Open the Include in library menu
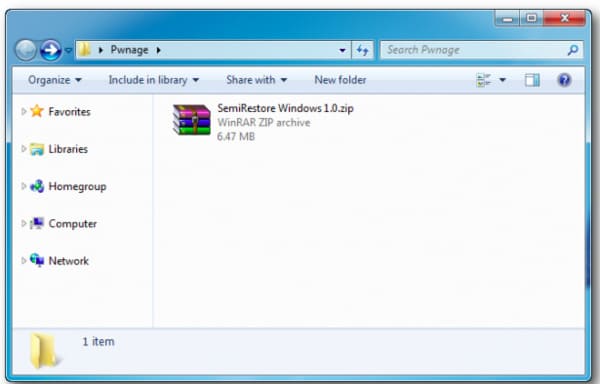600x384 pixels. [x=153, y=80]
